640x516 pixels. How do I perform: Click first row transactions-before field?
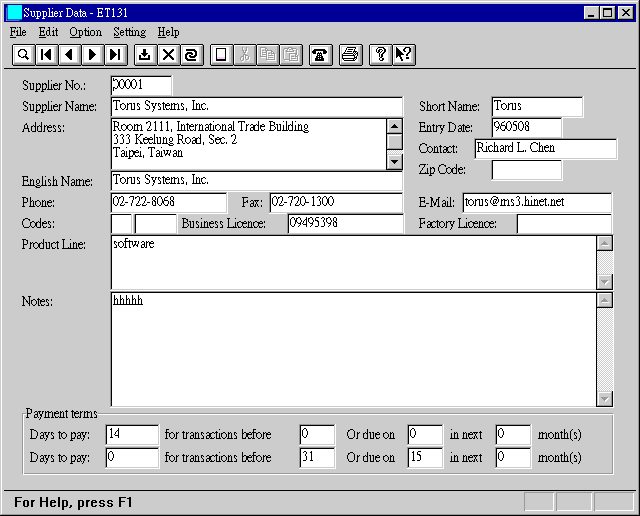tap(317, 434)
